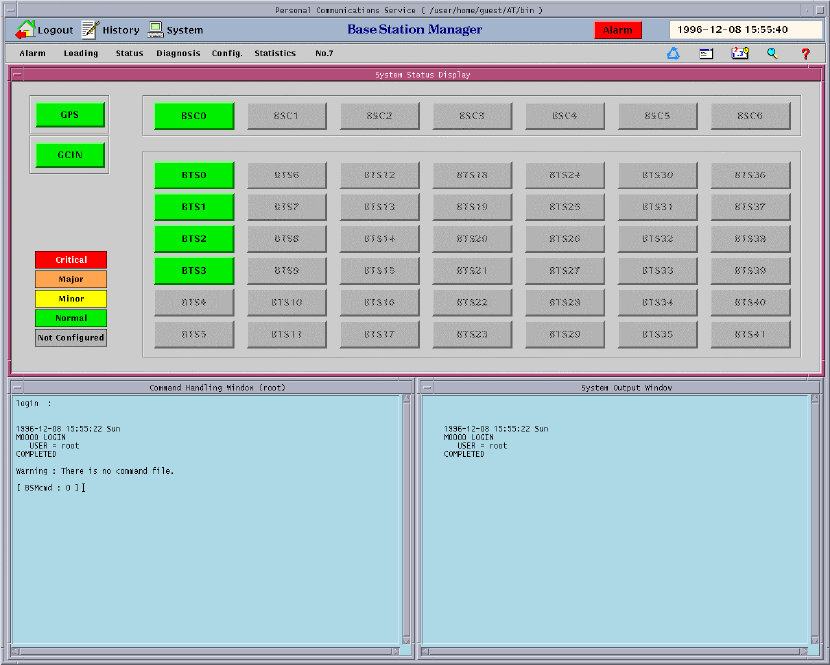
Task: Click the unconfigured BTS6 button
Action: click(x=286, y=175)
